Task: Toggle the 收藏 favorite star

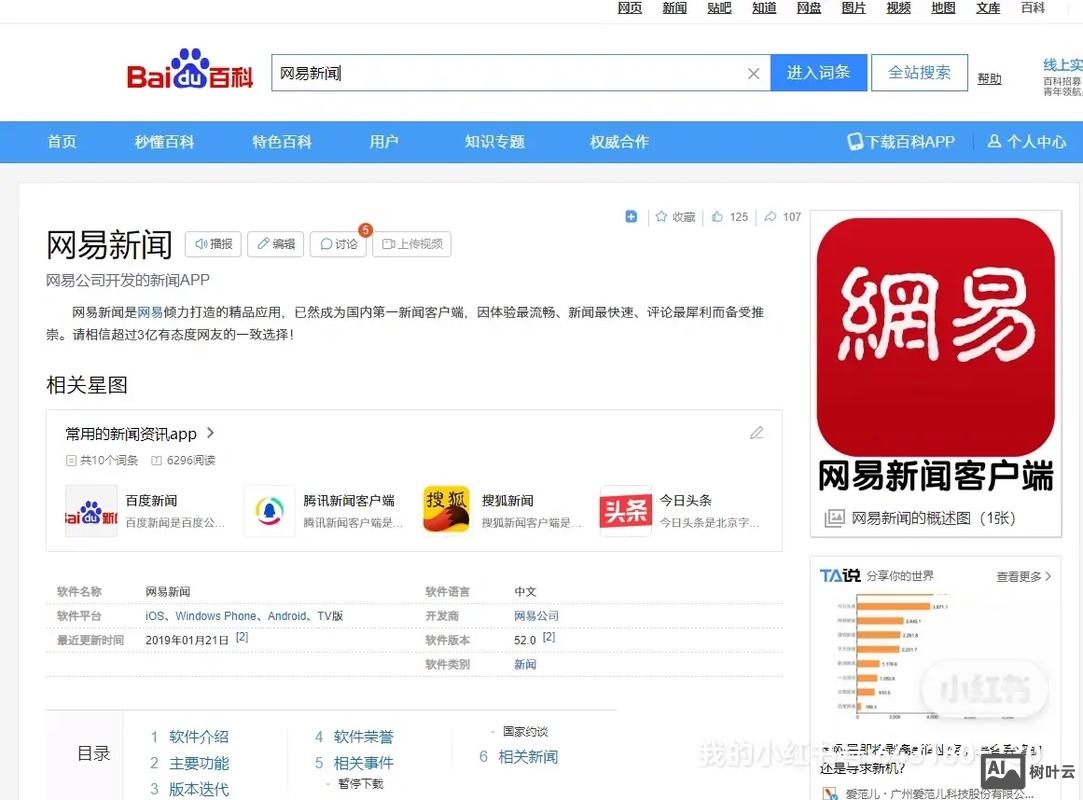Action: coord(663,216)
